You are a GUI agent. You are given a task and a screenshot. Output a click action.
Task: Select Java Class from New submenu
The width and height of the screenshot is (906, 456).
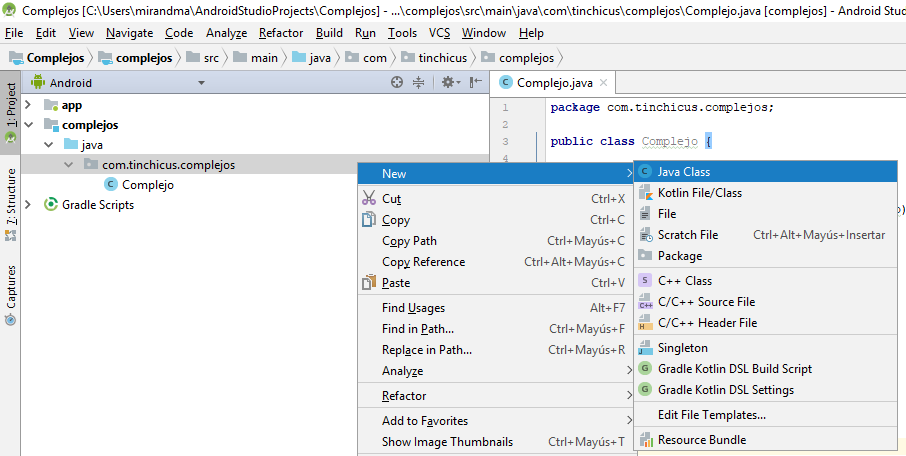[x=683, y=172]
